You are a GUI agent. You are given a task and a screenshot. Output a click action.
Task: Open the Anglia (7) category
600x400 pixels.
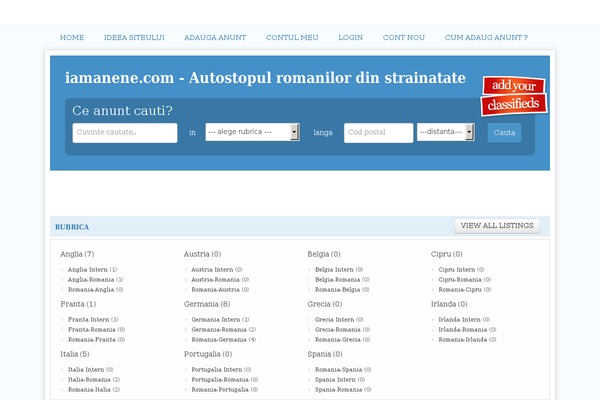click(77, 254)
